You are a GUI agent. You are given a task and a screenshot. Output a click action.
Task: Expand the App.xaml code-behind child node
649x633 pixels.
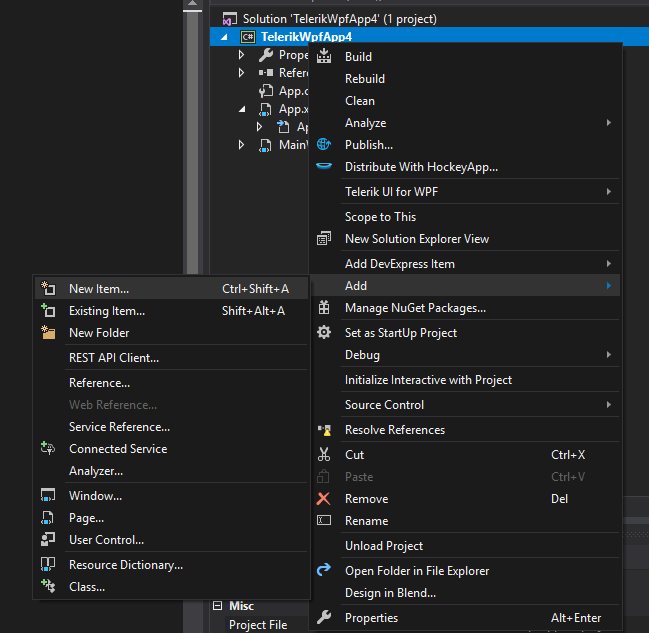[x=260, y=127]
